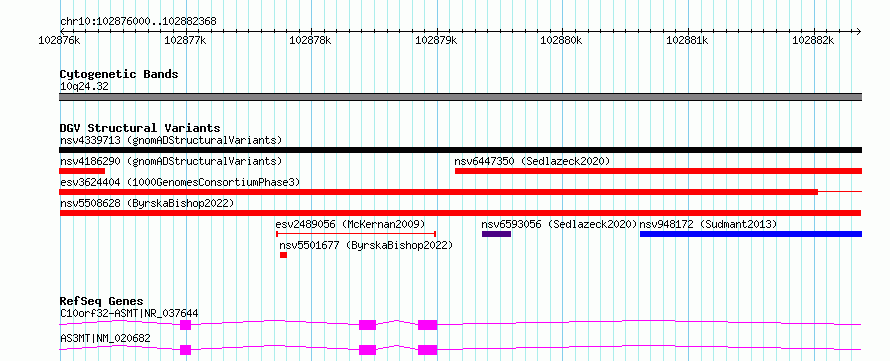This screenshot has height=361, width=890.
Task: Click the 102878k ruler tick label
Action: click(310, 41)
